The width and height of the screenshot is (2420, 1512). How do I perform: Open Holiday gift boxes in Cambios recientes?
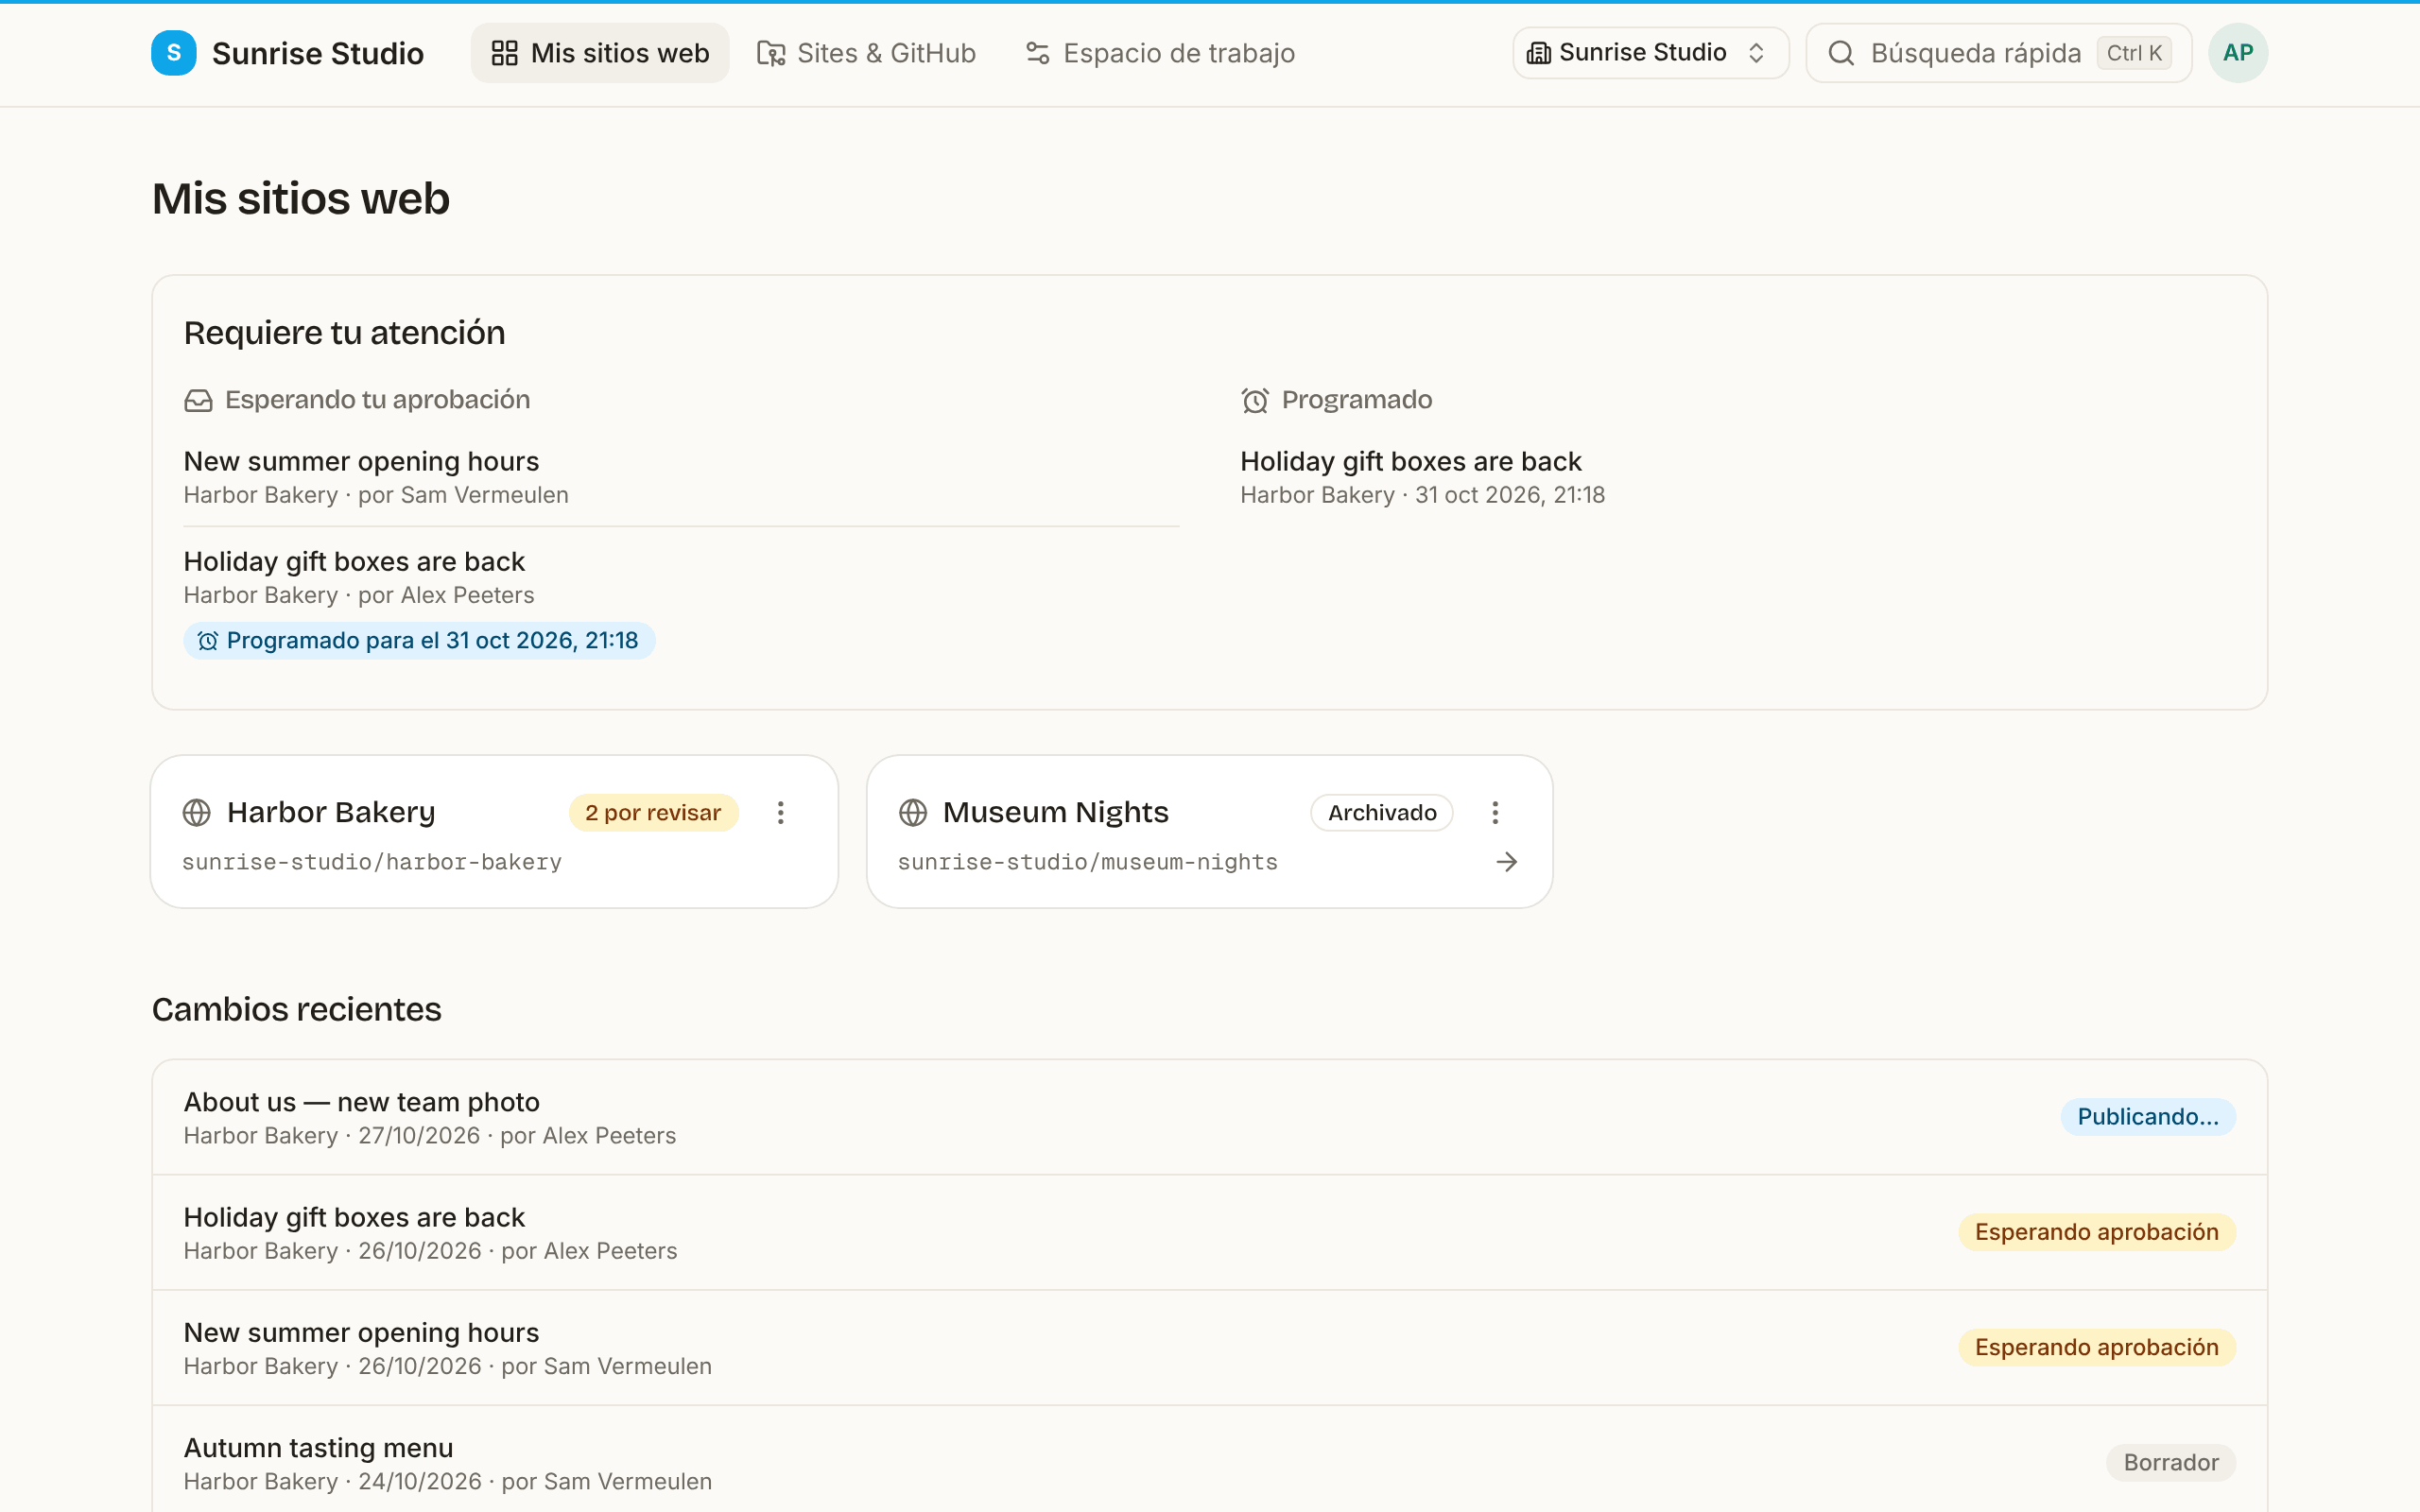coord(1209,1233)
